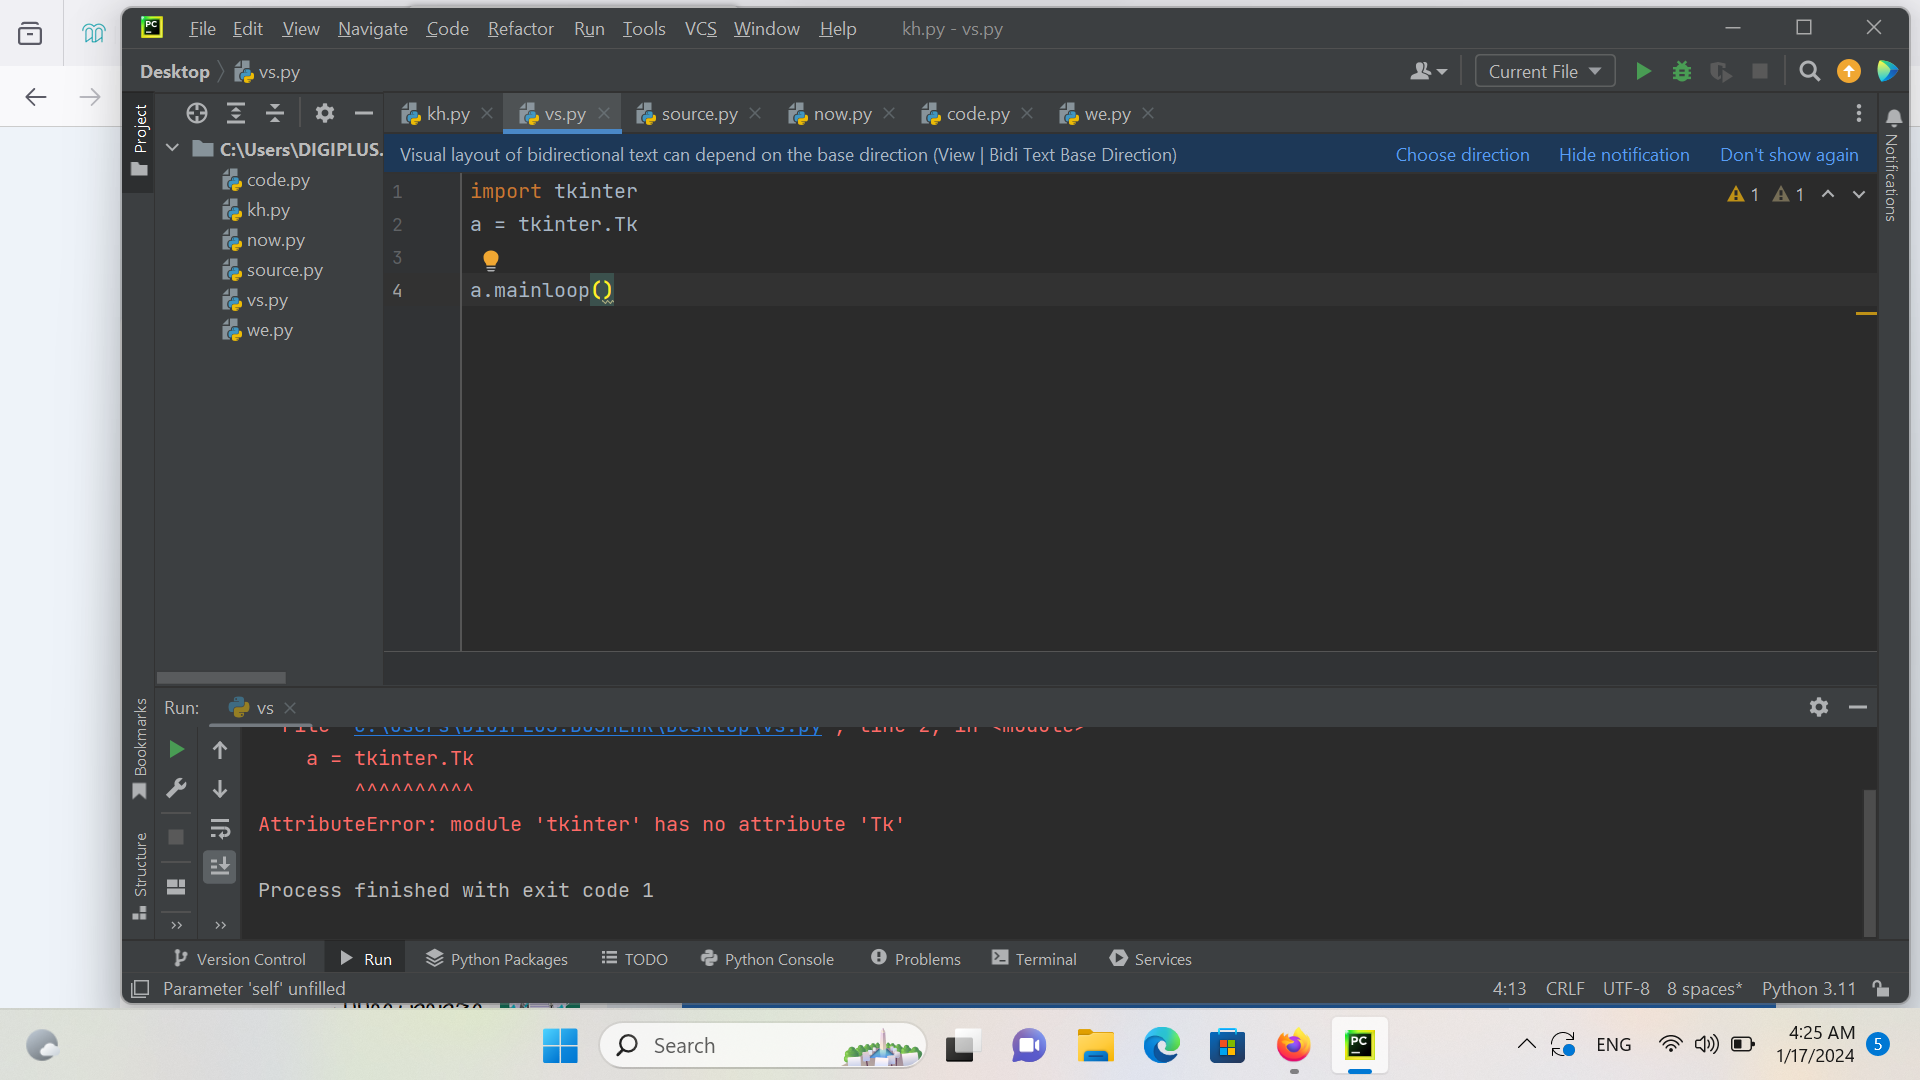
Task: Open Run panel settings gear
Action: click(1819, 707)
